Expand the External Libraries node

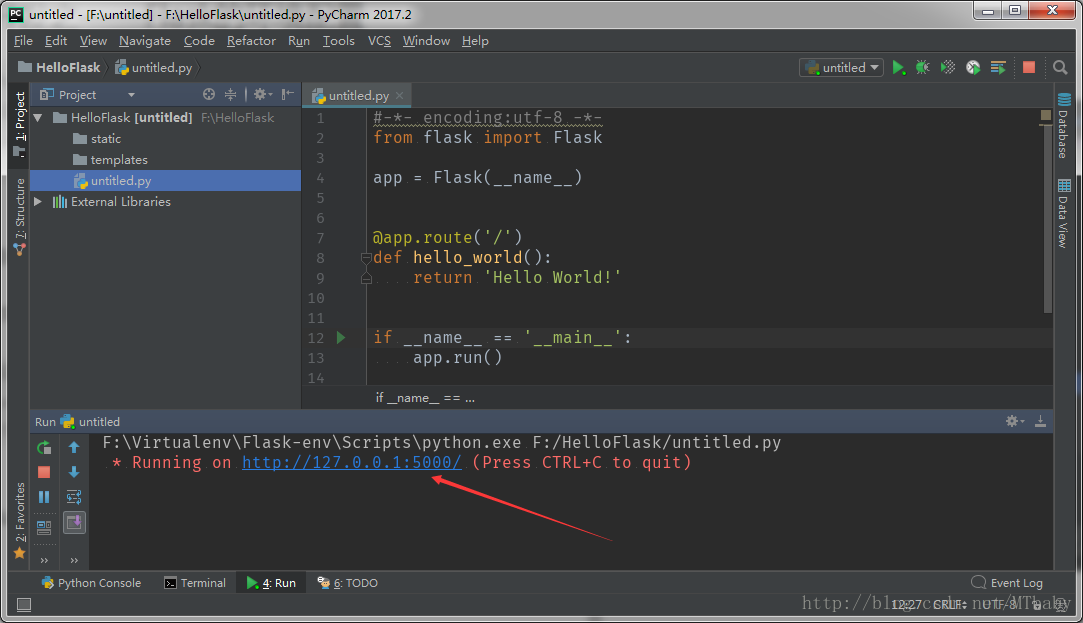click(38, 202)
